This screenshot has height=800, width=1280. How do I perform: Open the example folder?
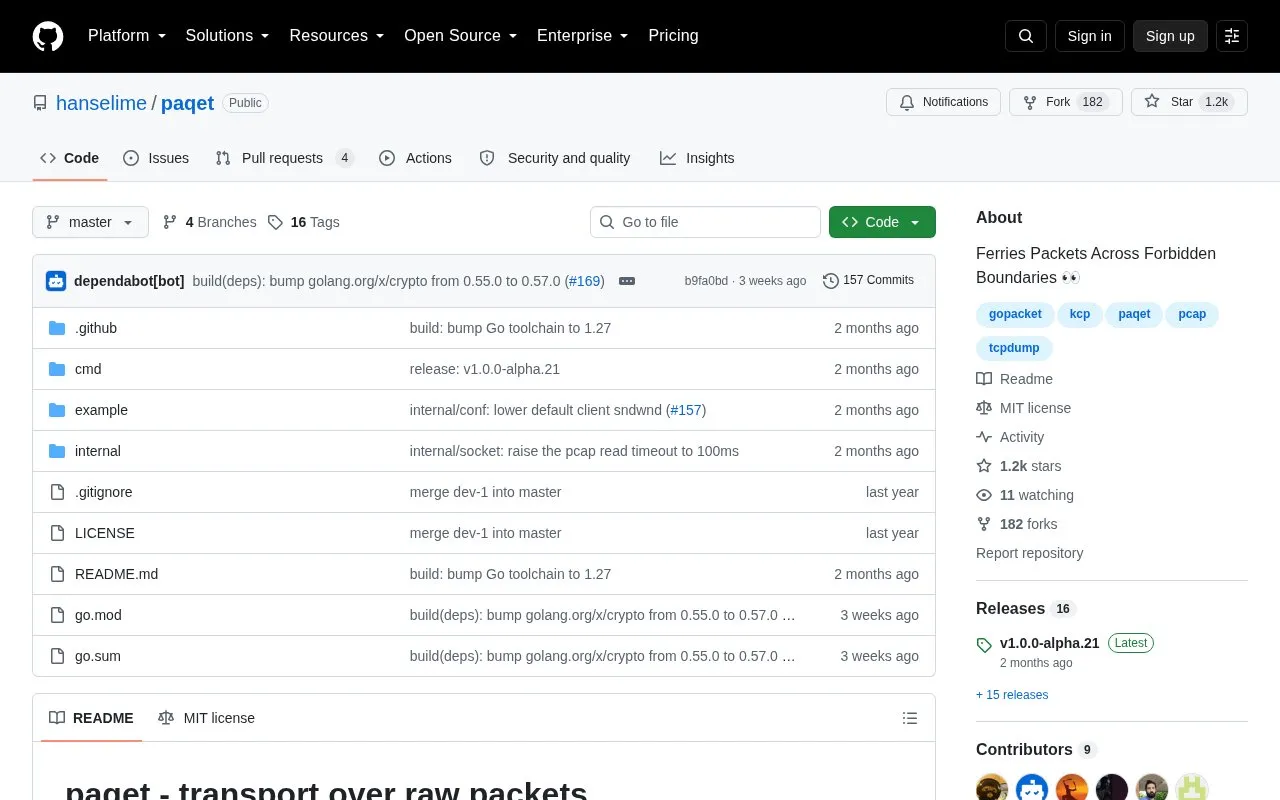pyautogui.click(x=101, y=410)
